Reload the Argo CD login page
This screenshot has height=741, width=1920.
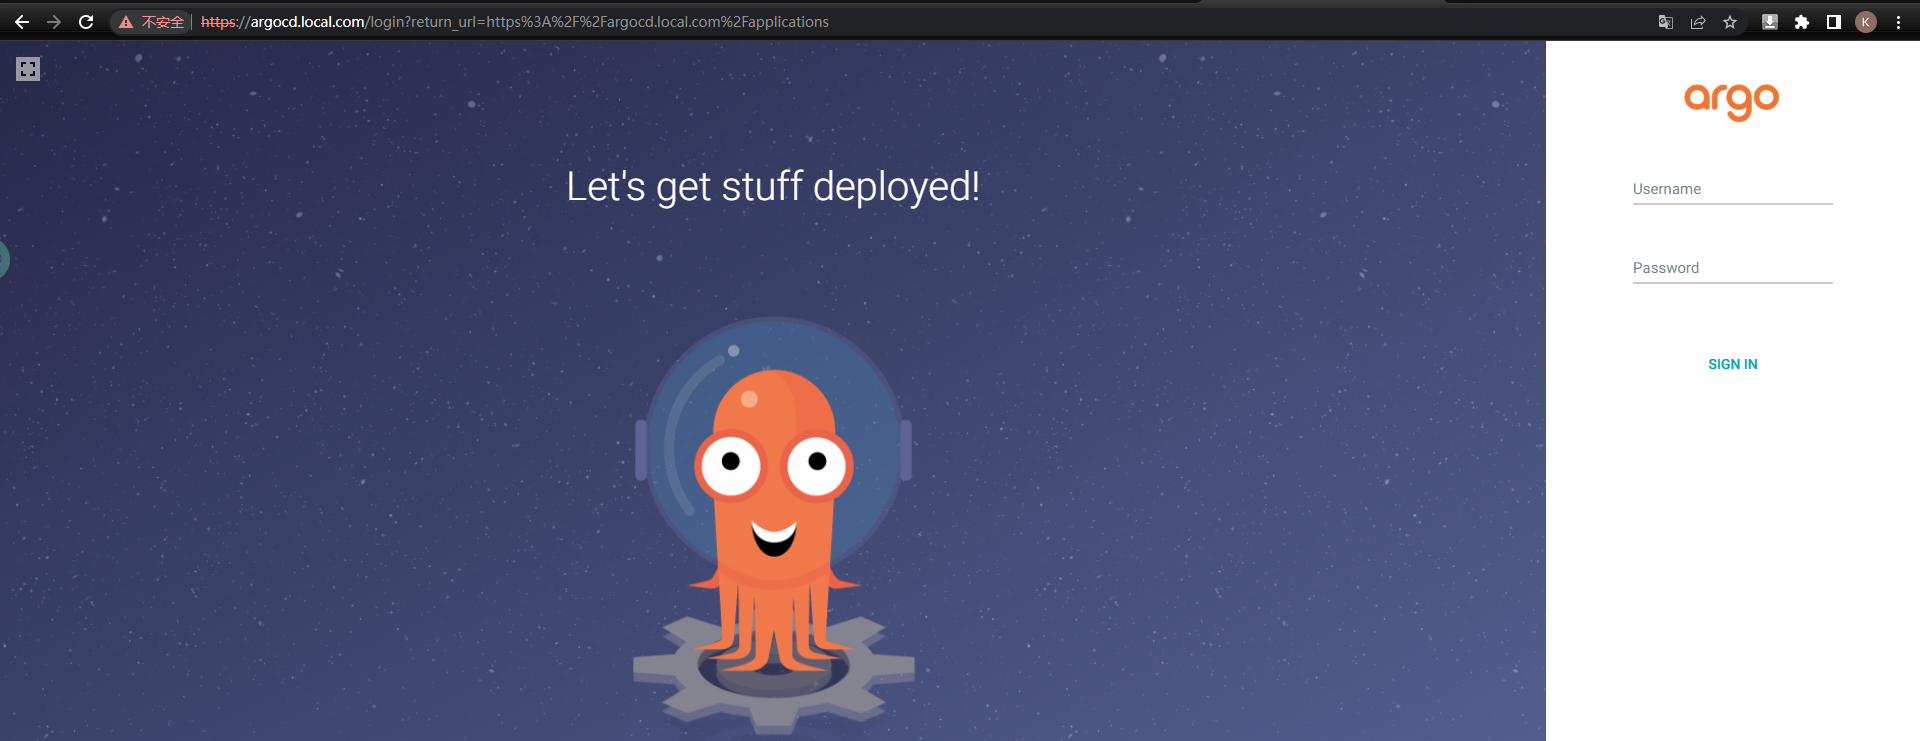tap(86, 22)
